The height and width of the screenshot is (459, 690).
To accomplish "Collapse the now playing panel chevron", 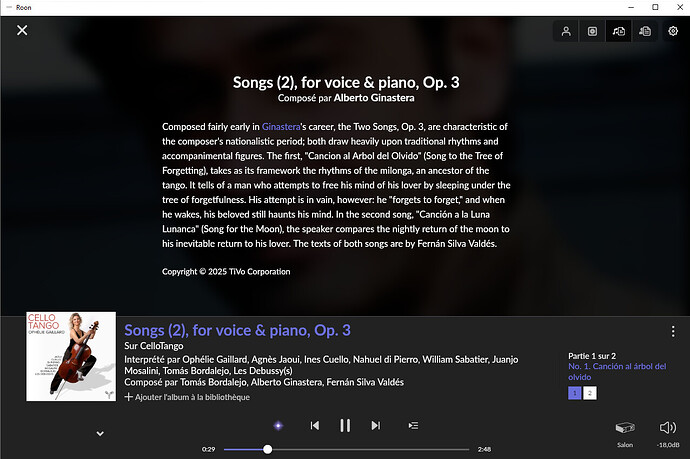I will [100, 433].
